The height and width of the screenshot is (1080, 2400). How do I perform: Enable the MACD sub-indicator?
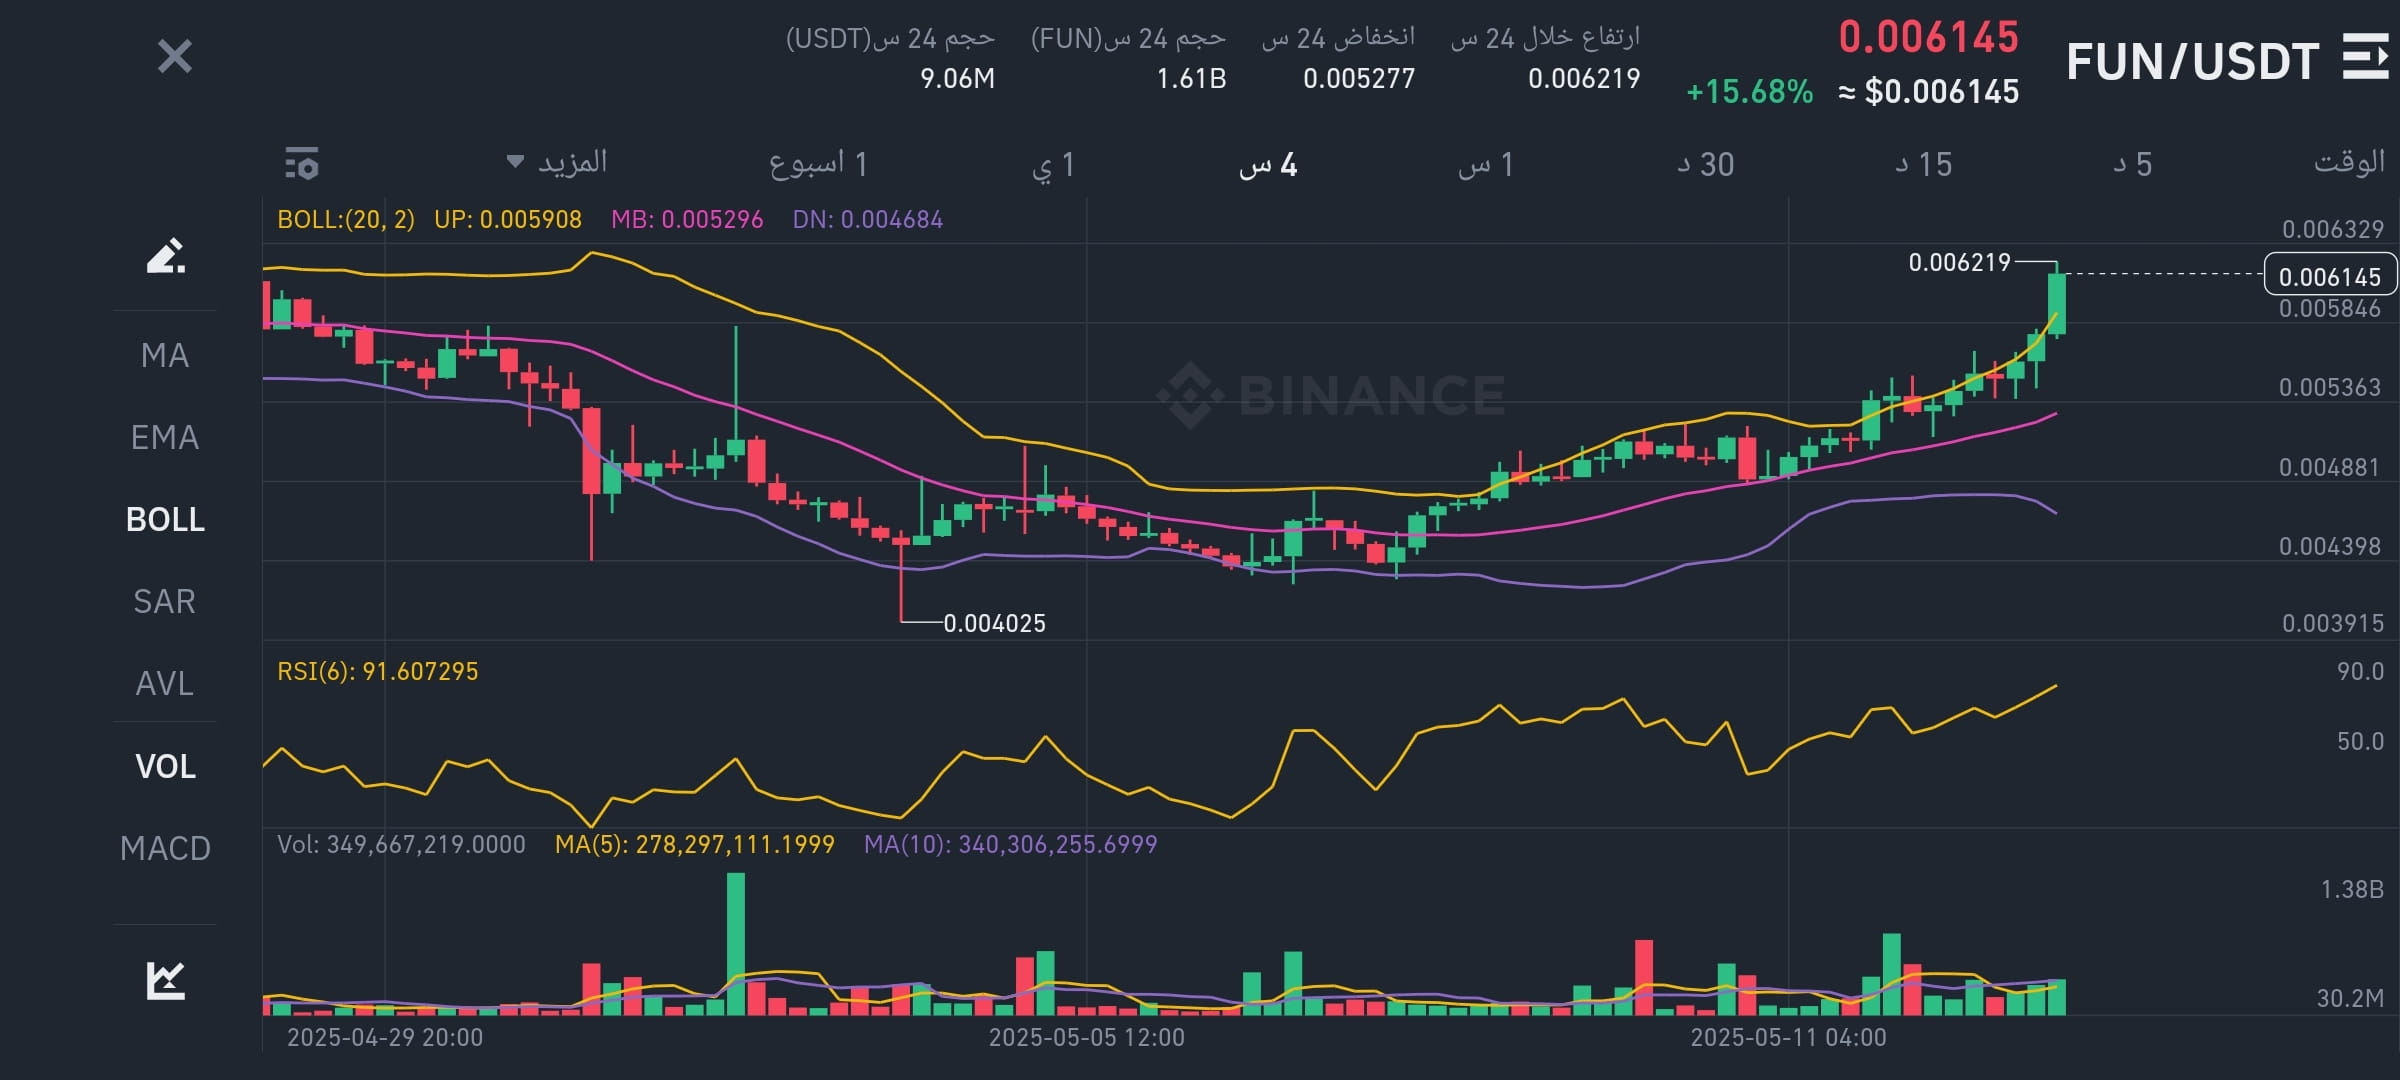tap(165, 848)
